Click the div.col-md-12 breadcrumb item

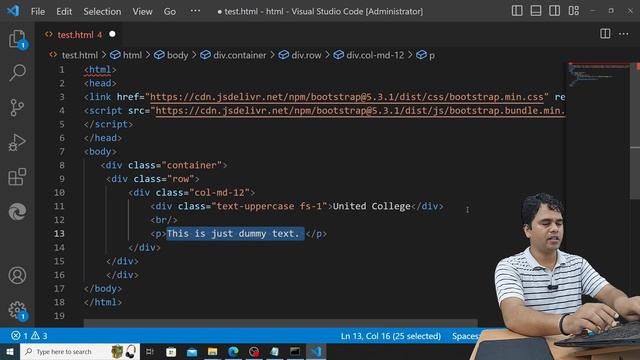click(x=375, y=55)
